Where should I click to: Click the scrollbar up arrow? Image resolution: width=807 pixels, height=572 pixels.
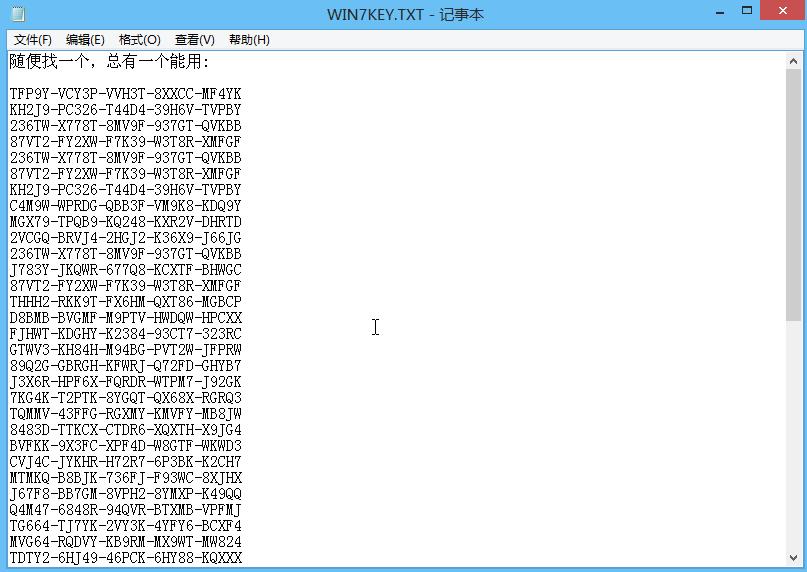click(x=794, y=61)
